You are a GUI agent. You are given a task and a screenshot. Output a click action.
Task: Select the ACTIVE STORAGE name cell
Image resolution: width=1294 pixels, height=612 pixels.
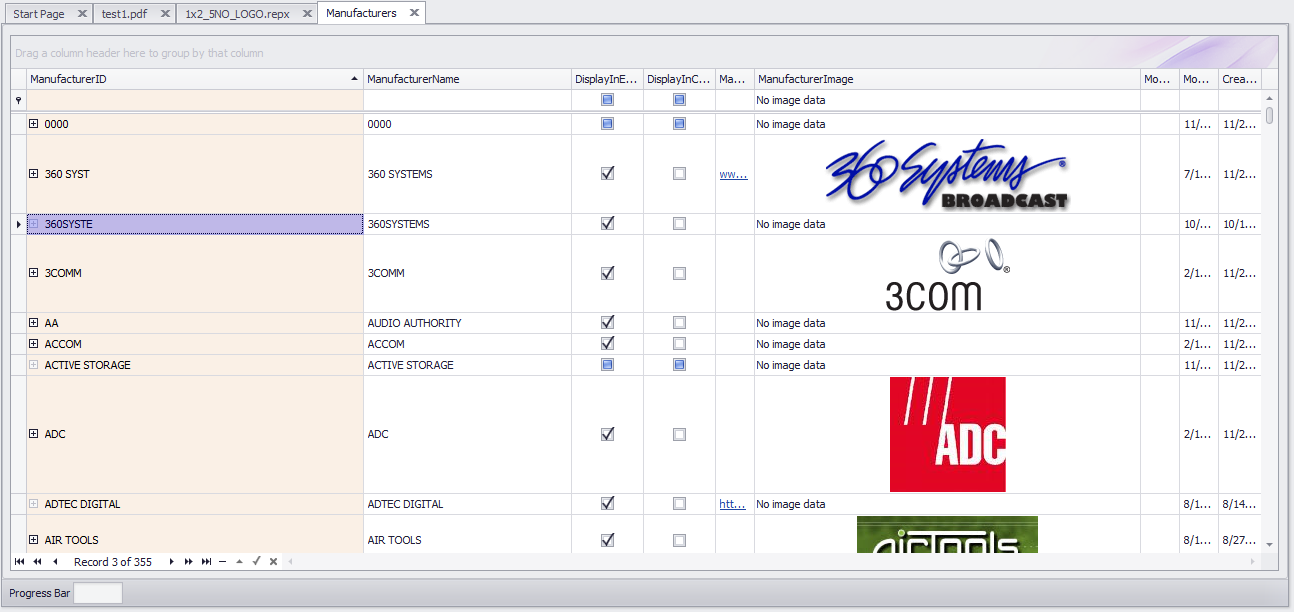coord(467,365)
